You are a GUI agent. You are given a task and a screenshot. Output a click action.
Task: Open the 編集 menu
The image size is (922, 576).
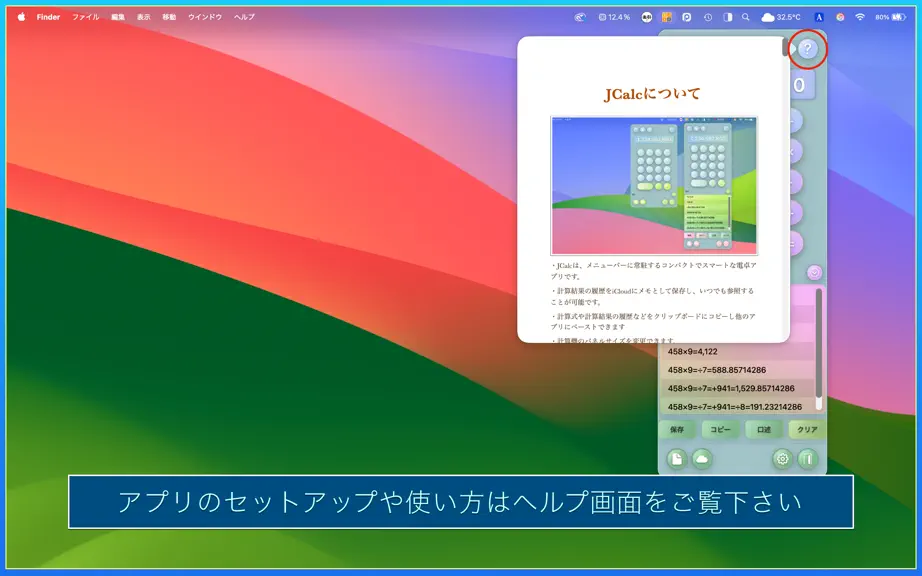(118, 17)
